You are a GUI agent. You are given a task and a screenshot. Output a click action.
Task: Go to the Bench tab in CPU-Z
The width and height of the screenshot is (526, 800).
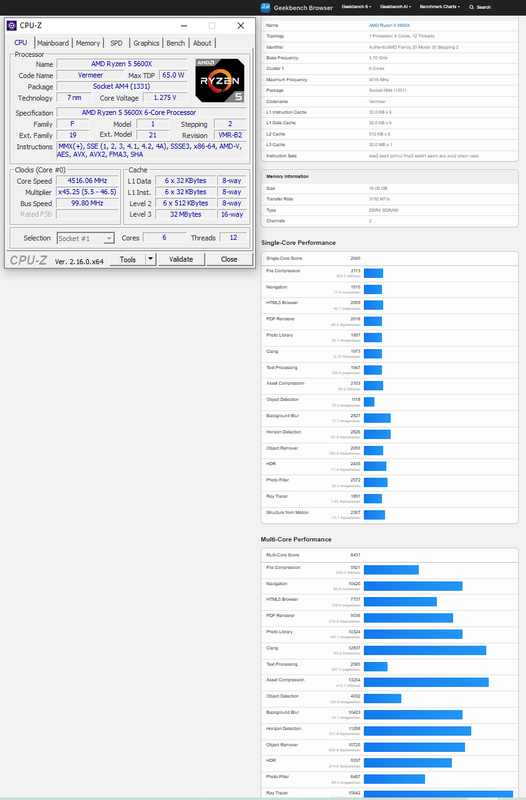[x=176, y=43]
